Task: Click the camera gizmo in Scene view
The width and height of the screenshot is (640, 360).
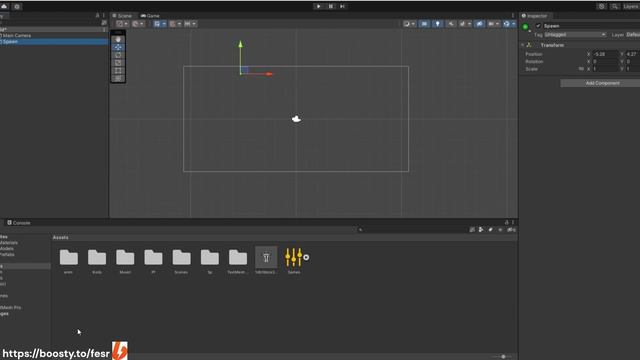Action: (x=297, y=119)
